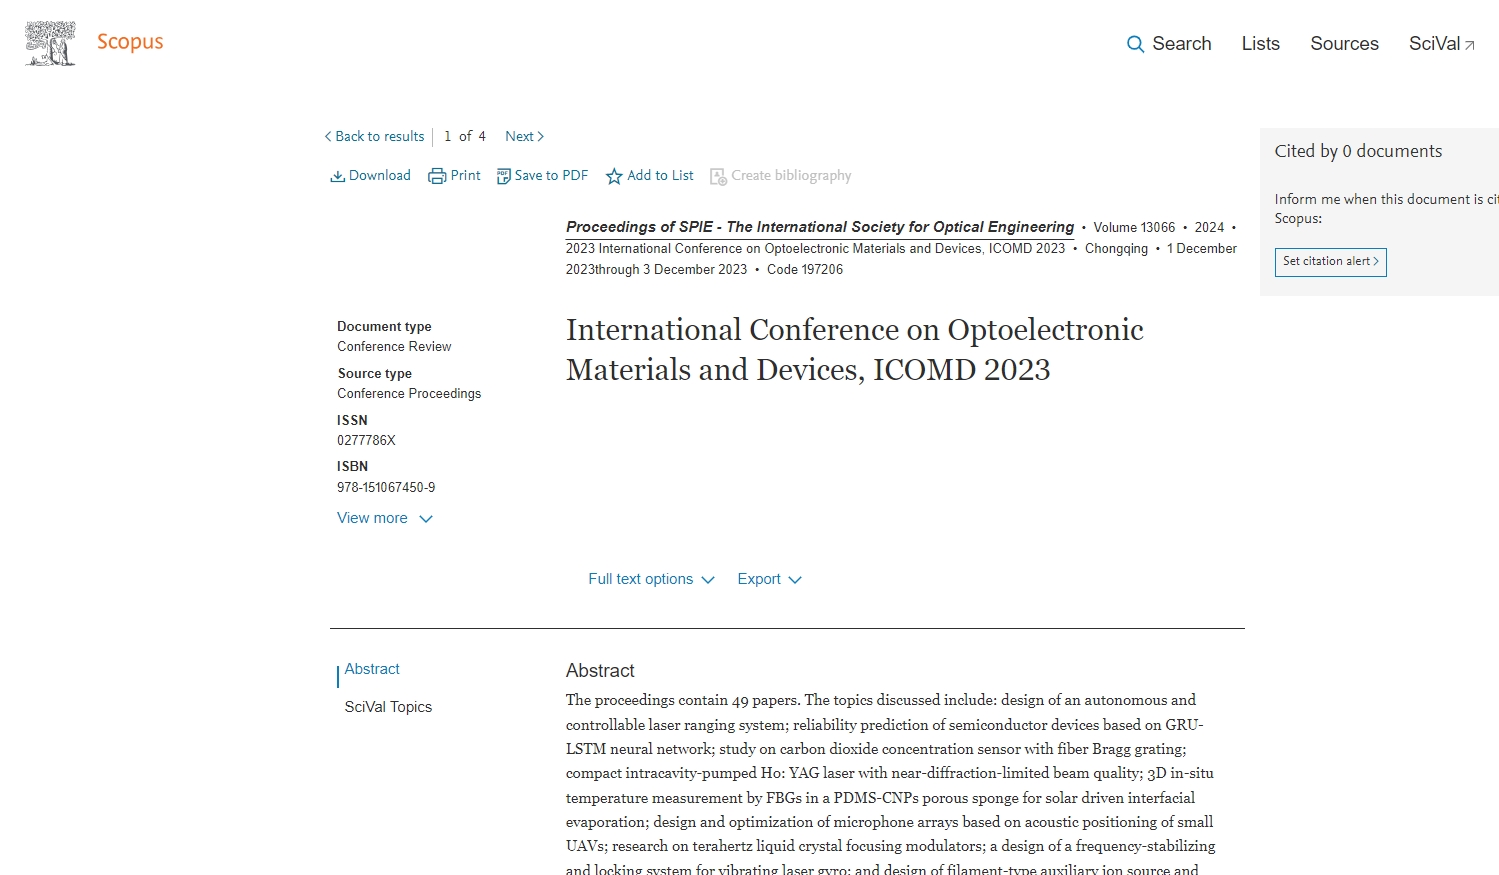Go to the Next document
The width and height of the screenshot is (1499, 875).
pyautogui.click(x=524, y=136)
